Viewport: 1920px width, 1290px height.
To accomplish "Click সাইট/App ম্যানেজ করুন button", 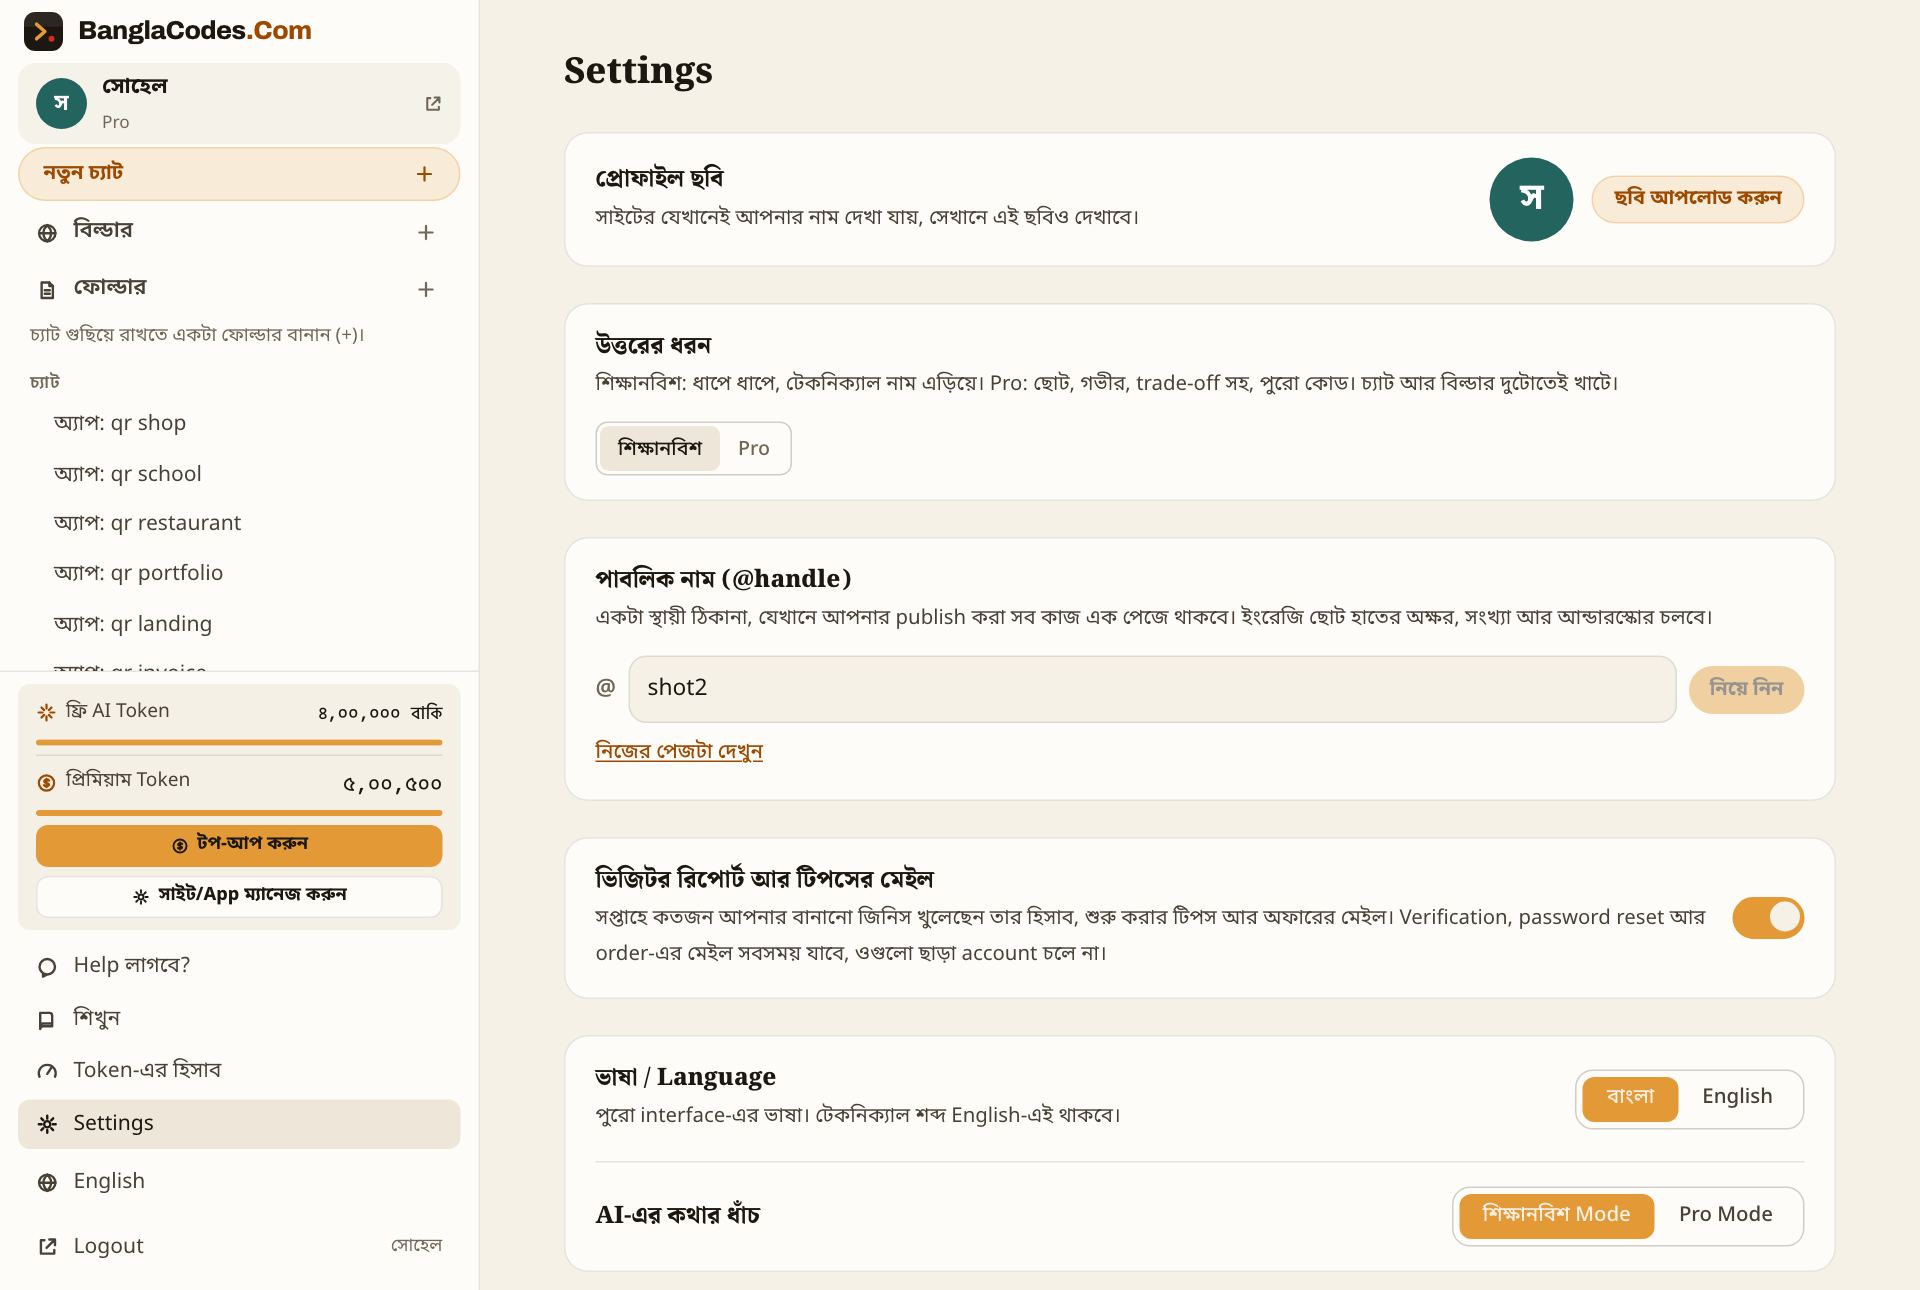I will (239, 896).
